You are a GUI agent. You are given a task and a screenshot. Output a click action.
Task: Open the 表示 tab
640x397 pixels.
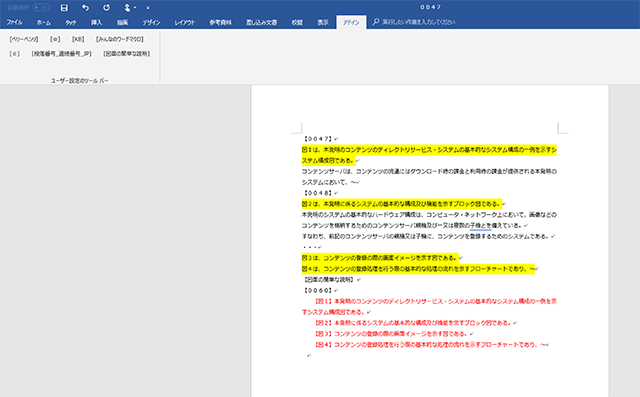(x=323, y=22)
